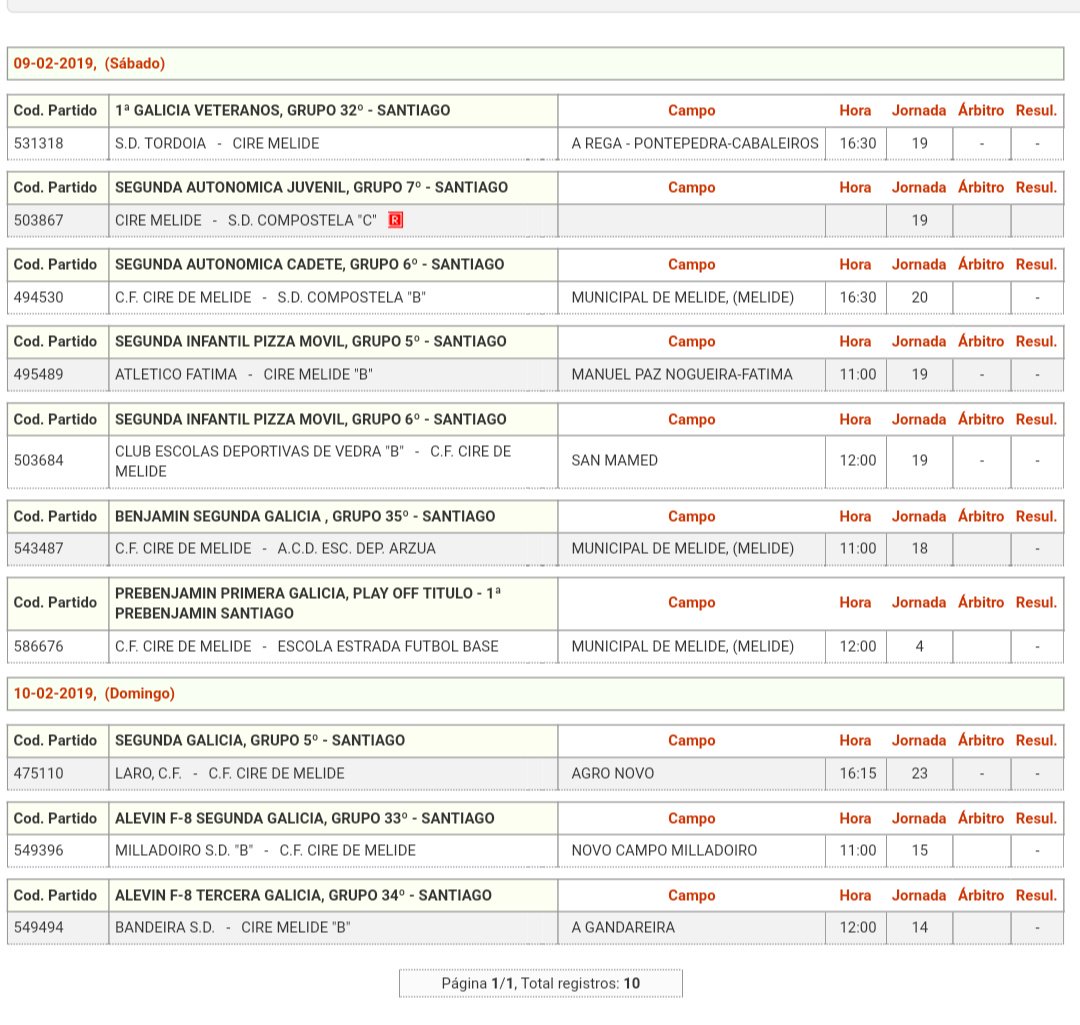The width and height of the screenshot is (1080, 1025).
Task: Click match code 586676
Action: tap(39, 646)
